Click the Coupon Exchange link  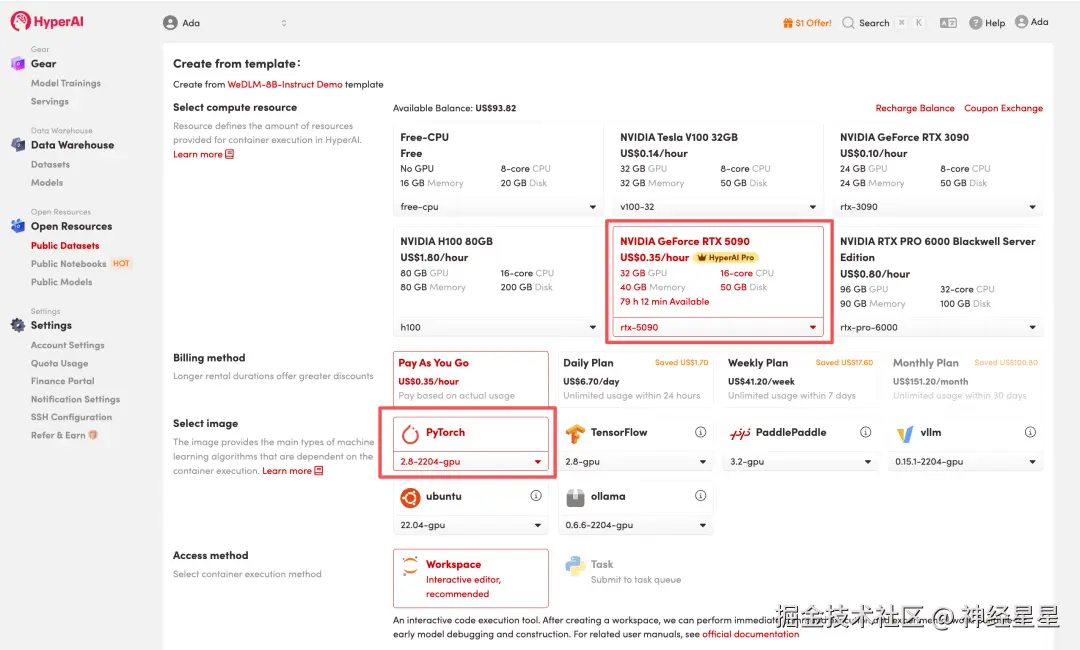[x=1004, y=108]
